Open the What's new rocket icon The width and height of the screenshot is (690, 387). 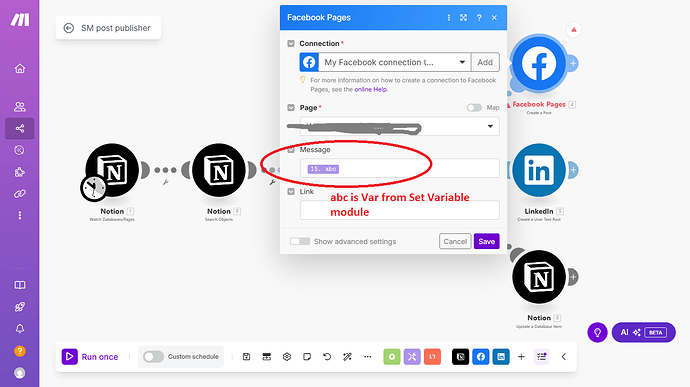coord(20,307)
